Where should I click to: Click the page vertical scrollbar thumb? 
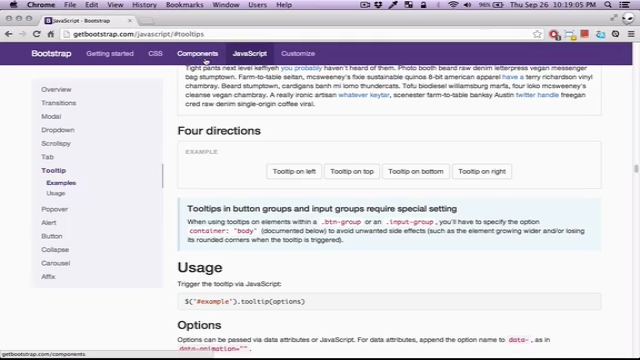(x=636, y=168)
